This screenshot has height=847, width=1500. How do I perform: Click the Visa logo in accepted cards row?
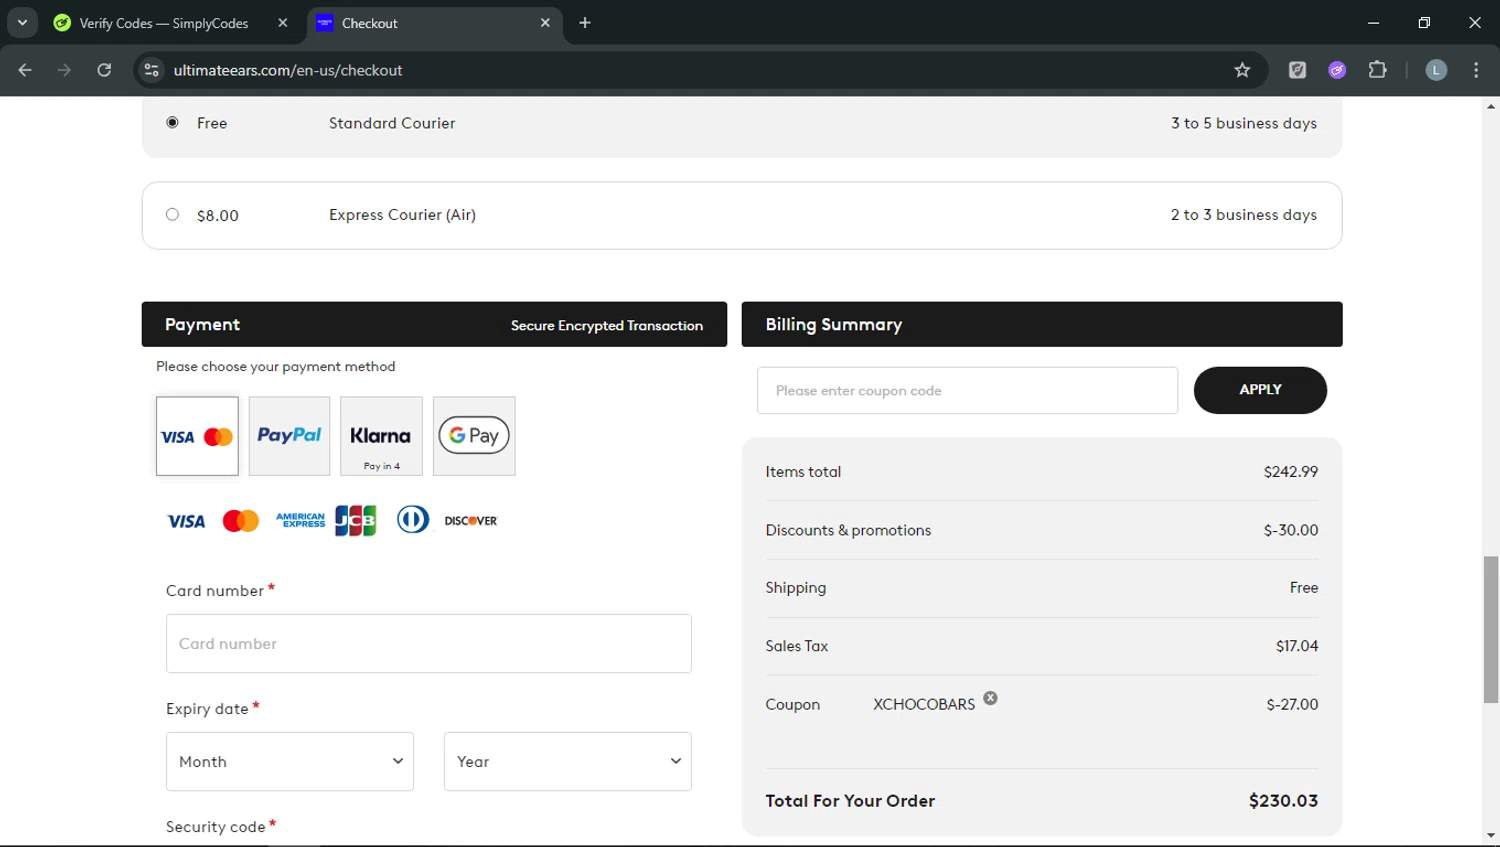pos(186,521)
